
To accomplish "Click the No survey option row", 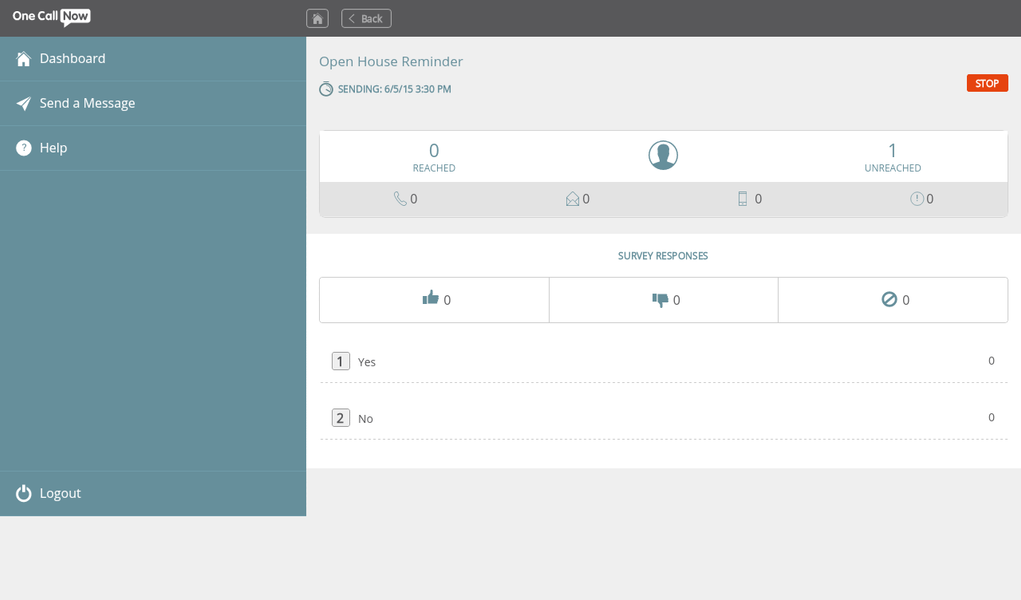I will pyautogui.click(x=663, y=418).
